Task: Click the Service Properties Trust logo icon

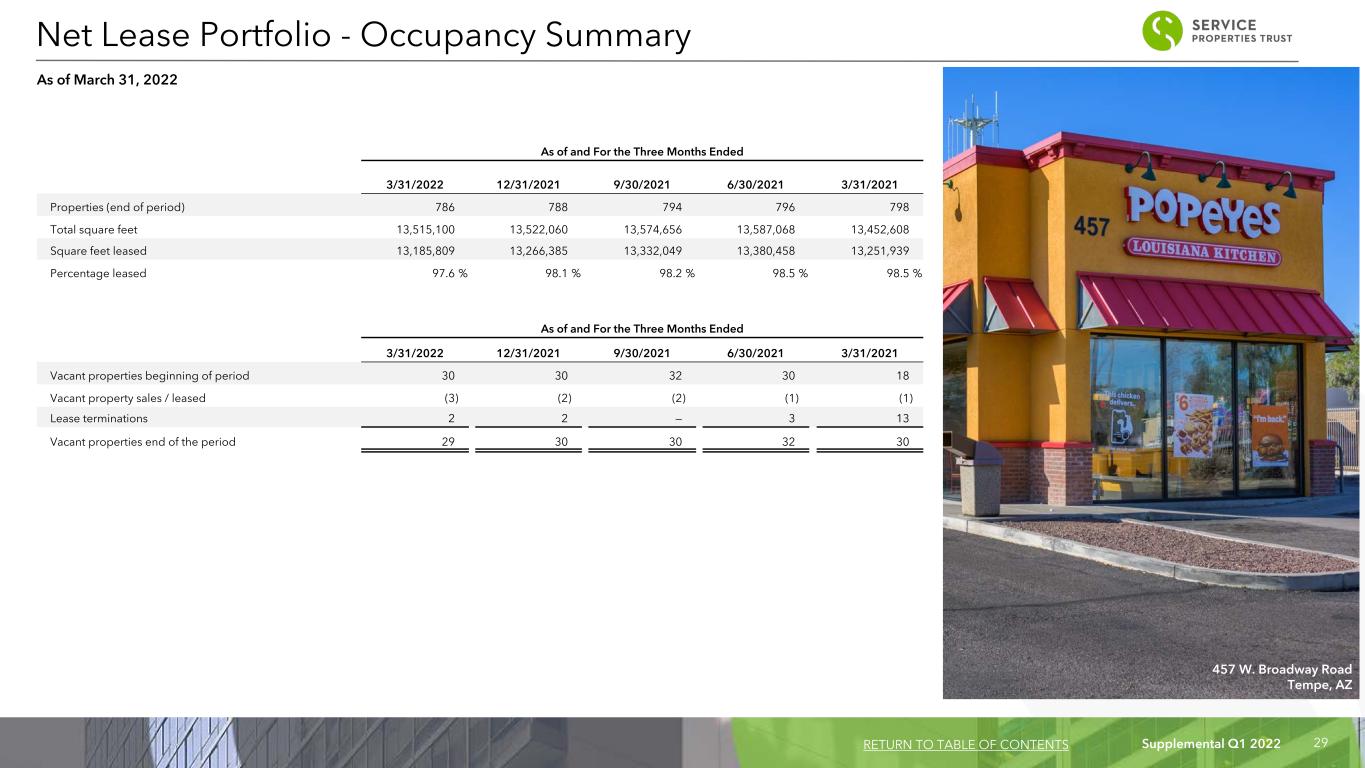Action: (x=1162, y=30)
